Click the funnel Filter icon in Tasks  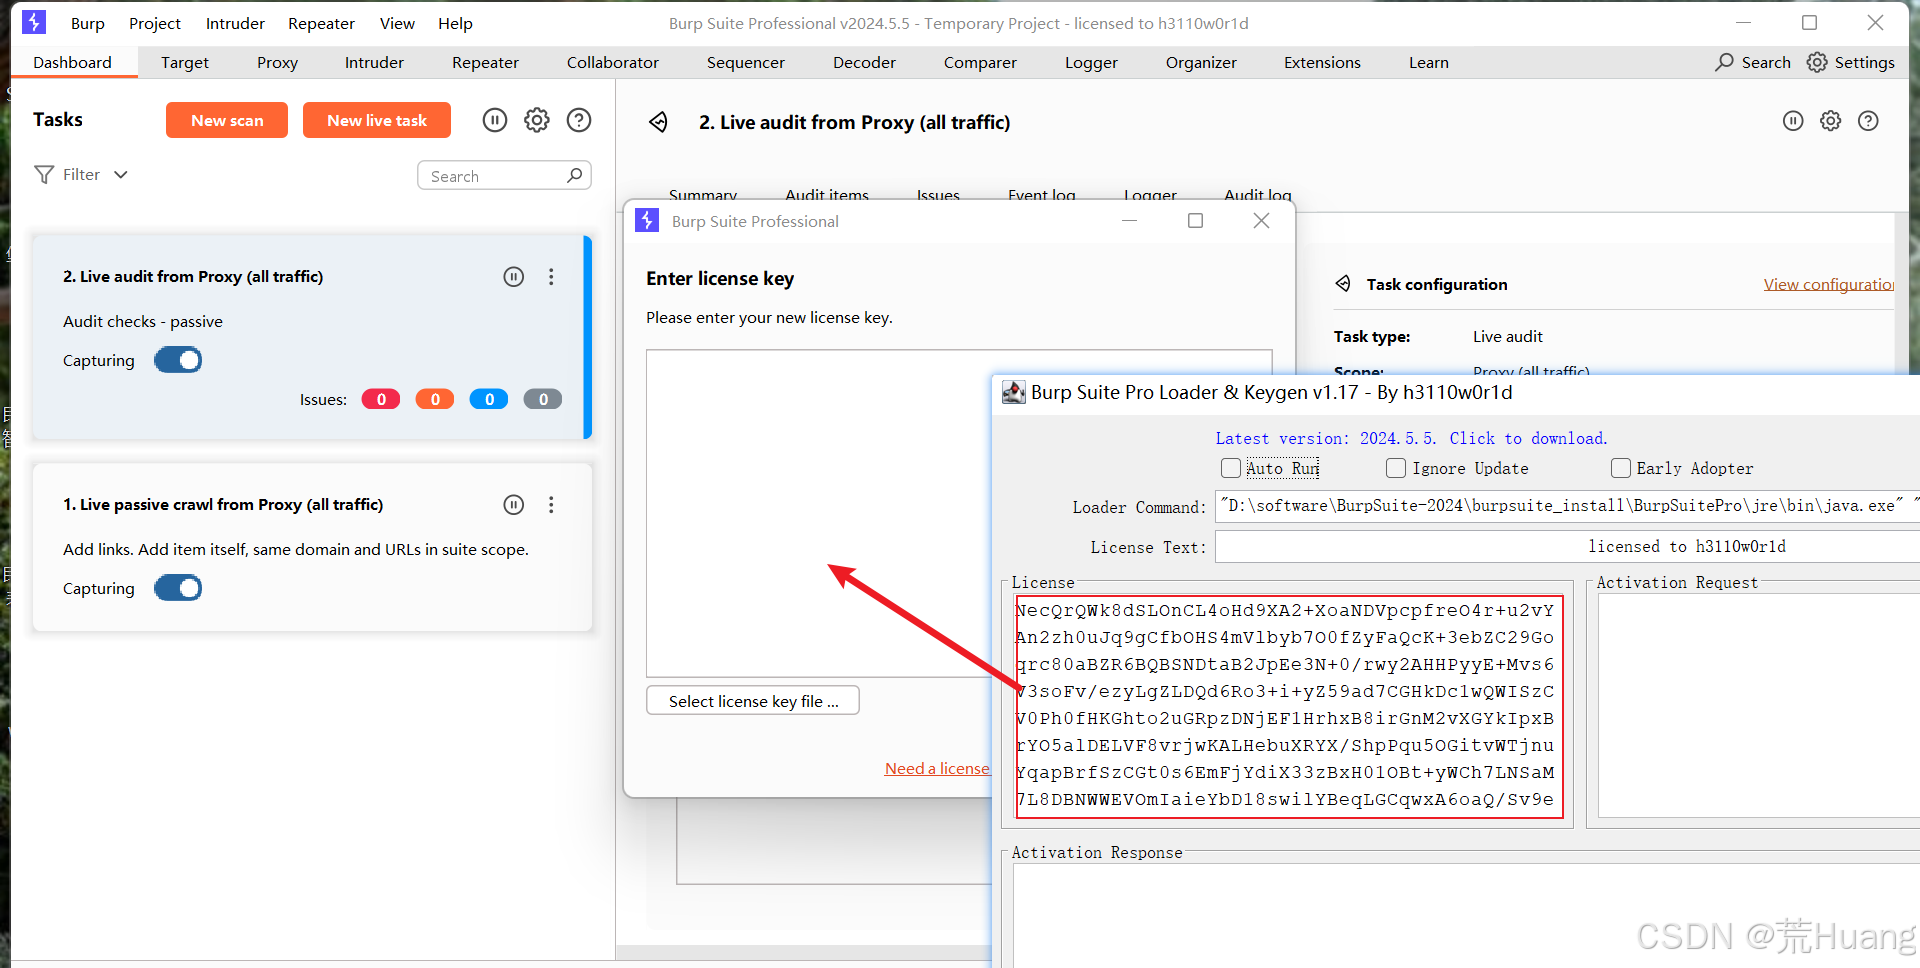point(44,175)
